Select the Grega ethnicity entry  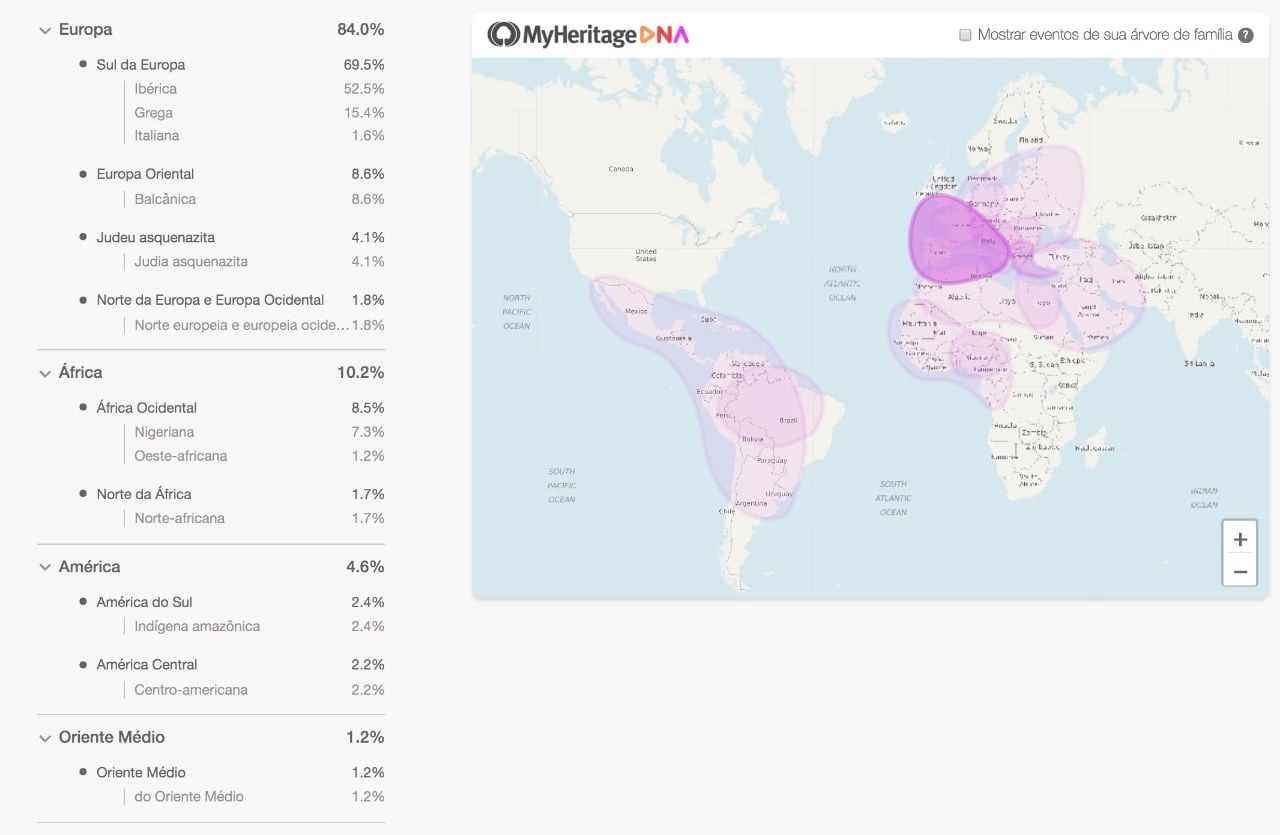tap(153, 113)
